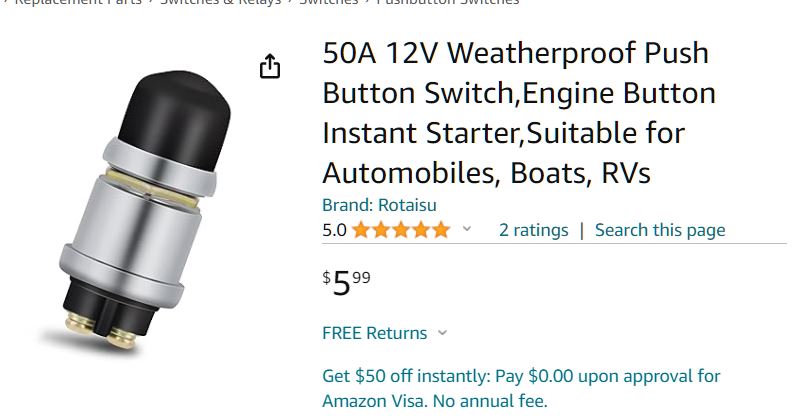Open the 2 ratings link

[x=533, y=230]
